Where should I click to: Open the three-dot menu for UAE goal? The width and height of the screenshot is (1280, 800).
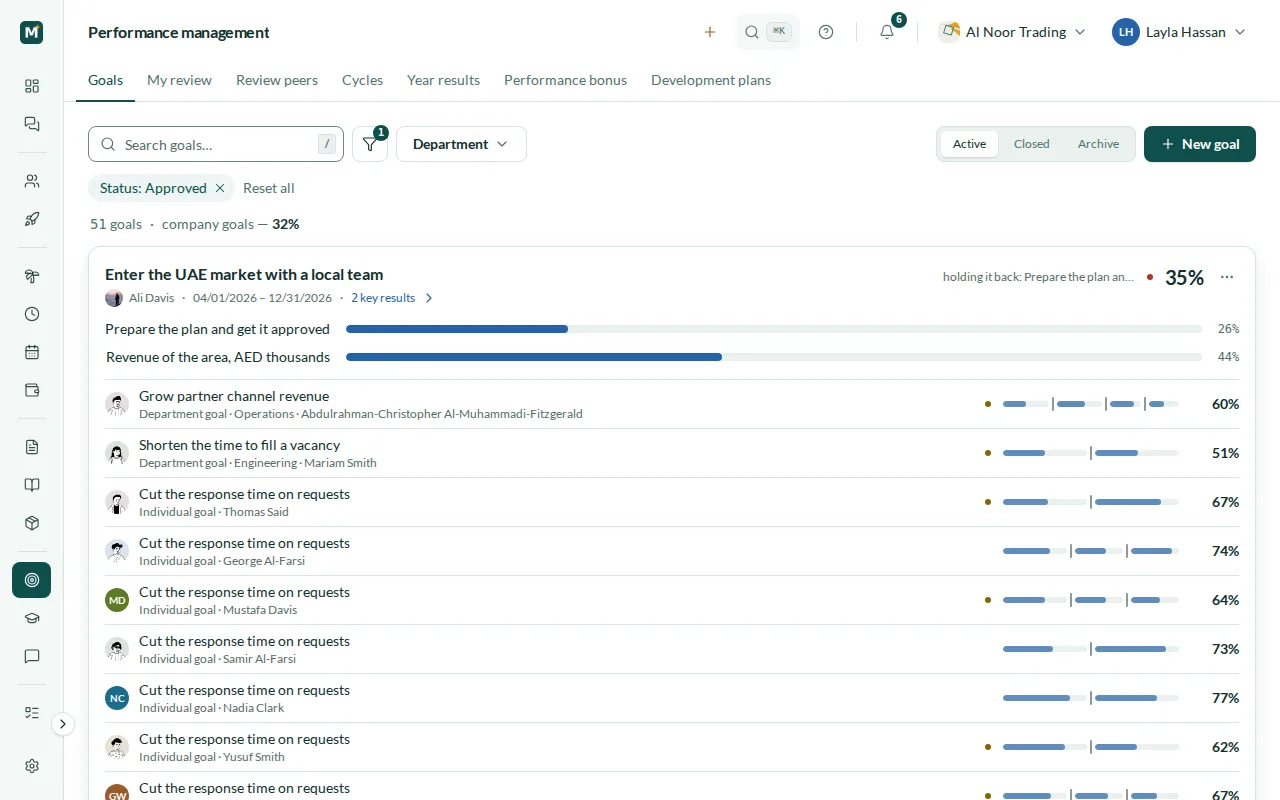[x=1227, y=277]
